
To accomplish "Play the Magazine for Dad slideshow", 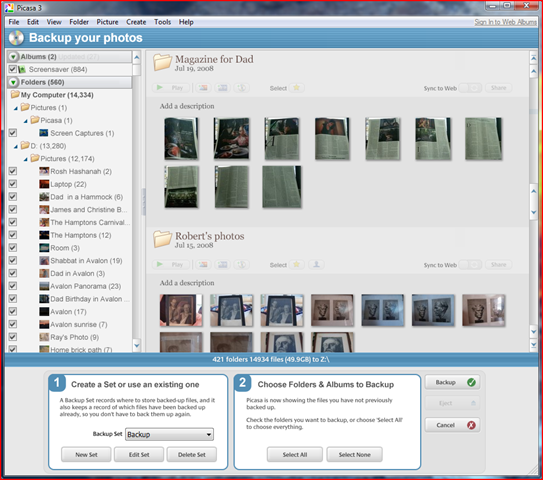I will click(171, 88).
